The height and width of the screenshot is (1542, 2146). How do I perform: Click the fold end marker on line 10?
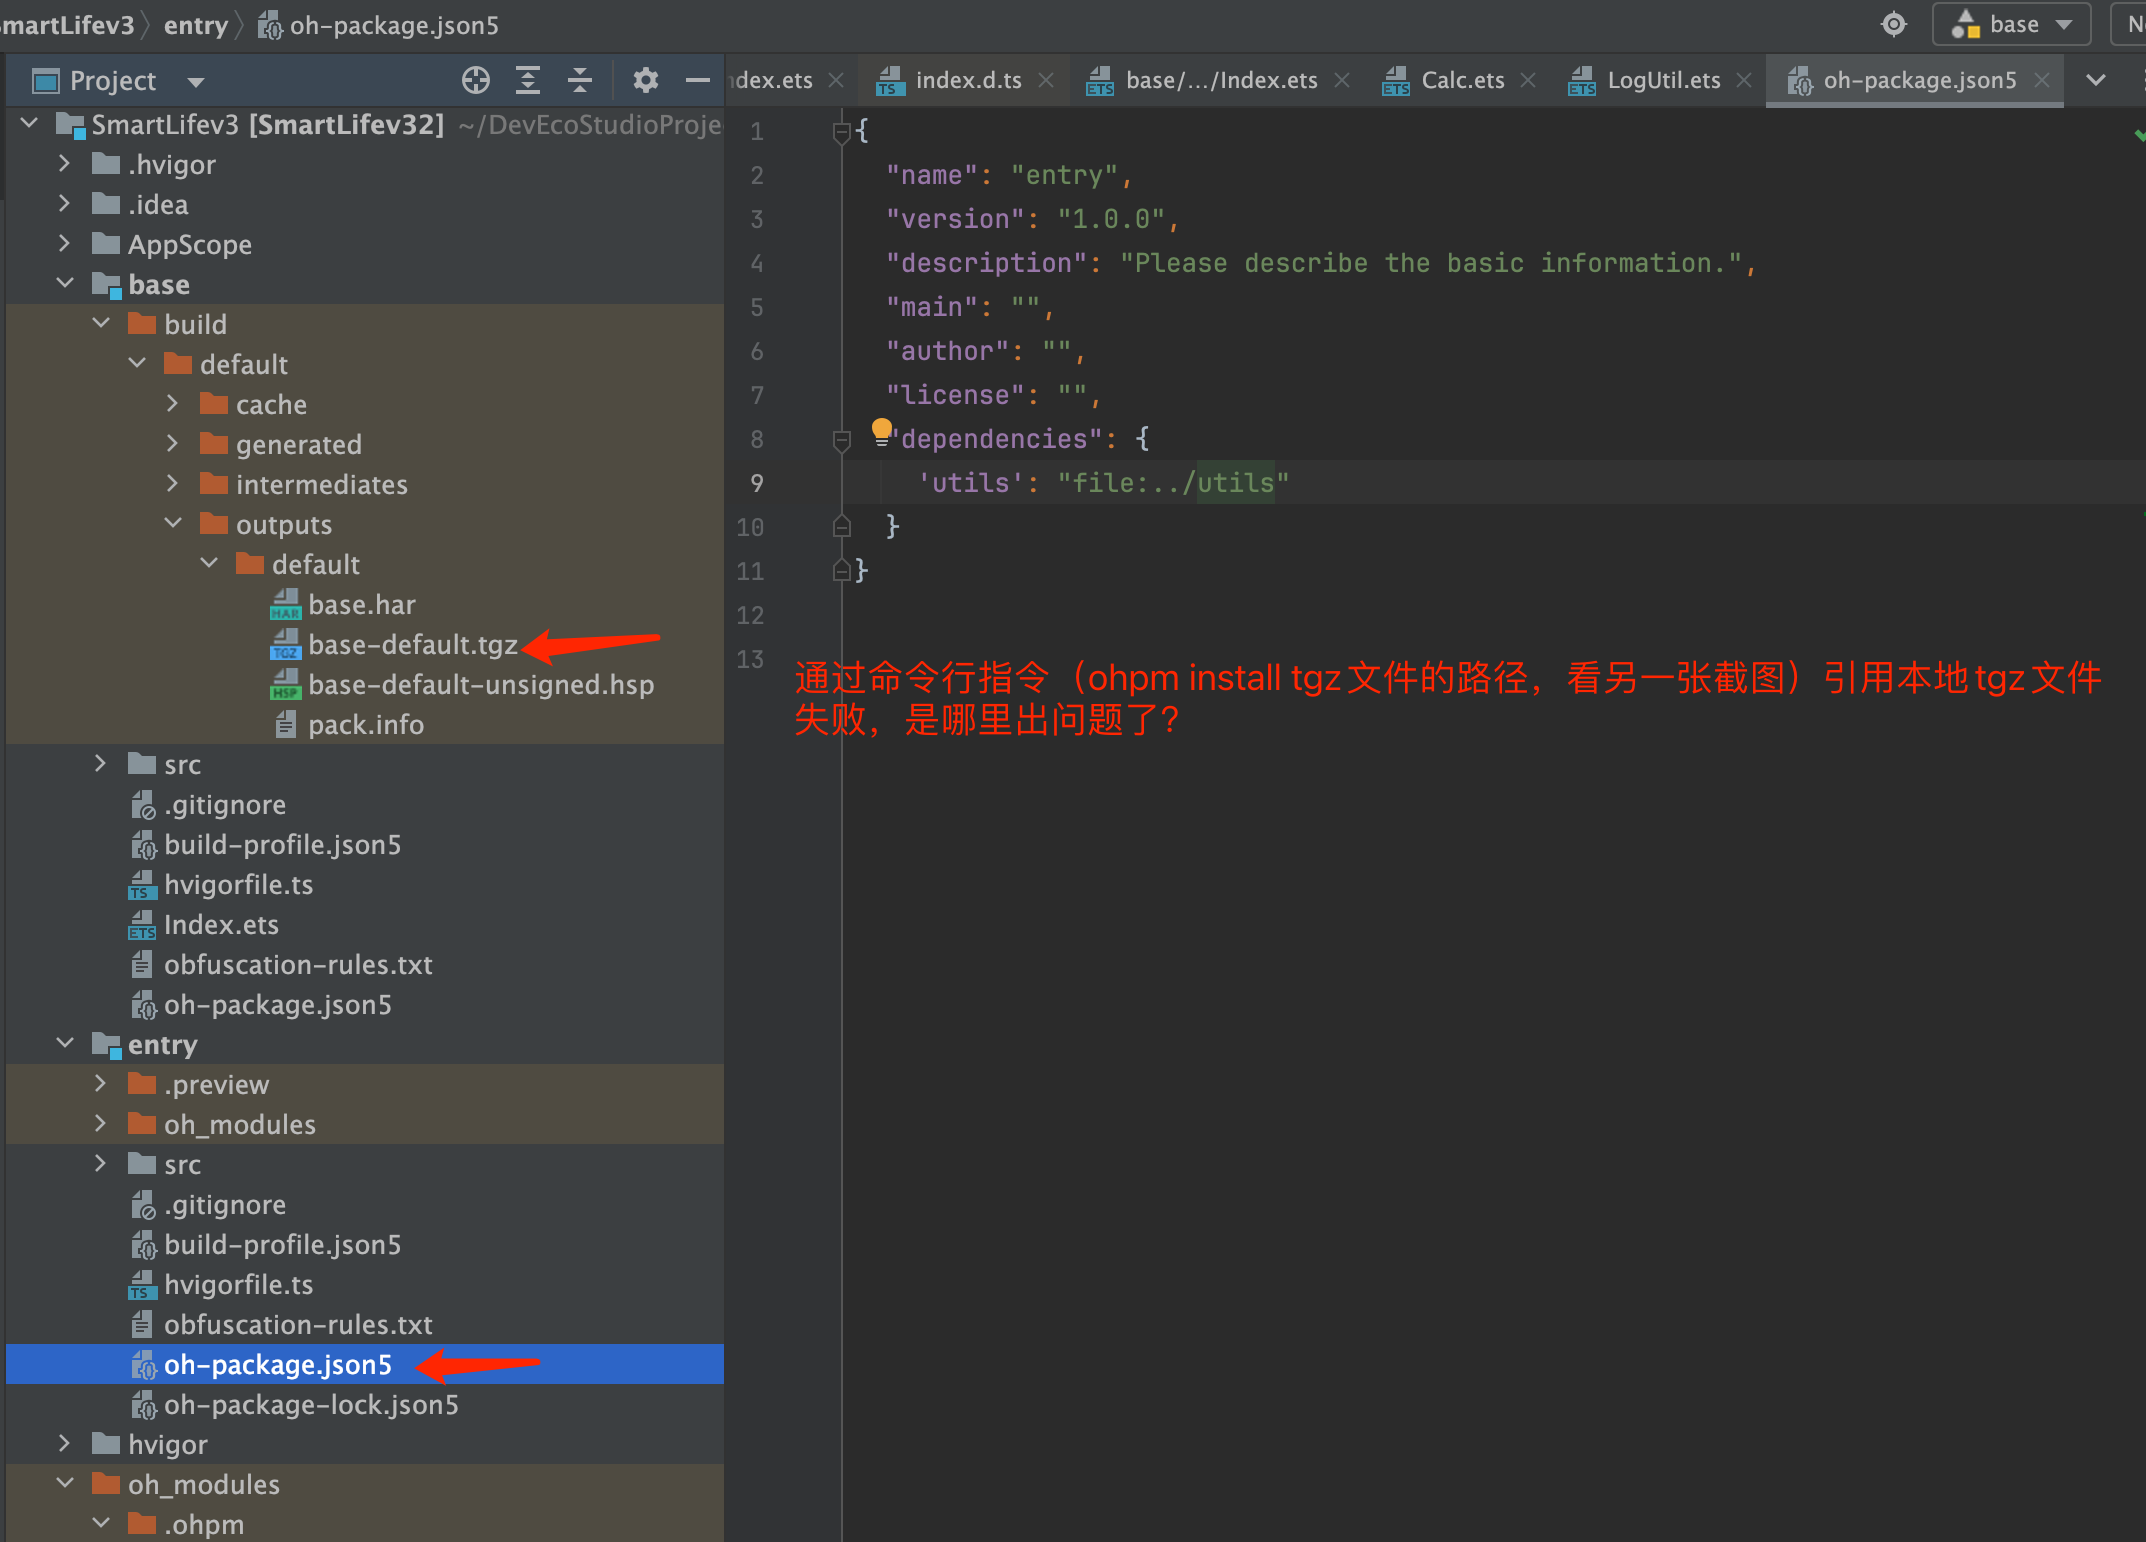tap(842, 527)
